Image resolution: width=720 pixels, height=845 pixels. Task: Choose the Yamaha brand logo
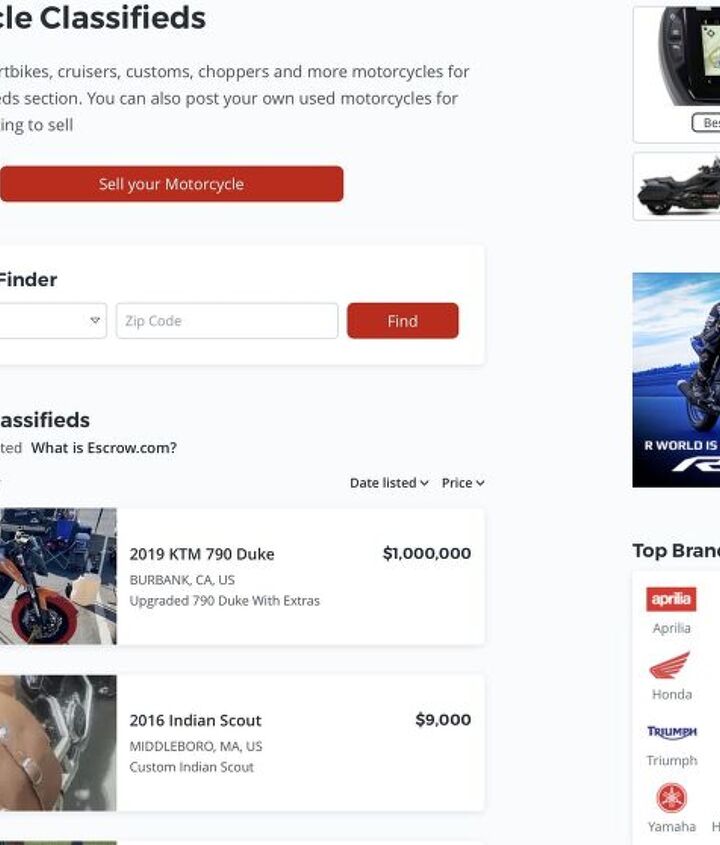[x=671, y=798]
